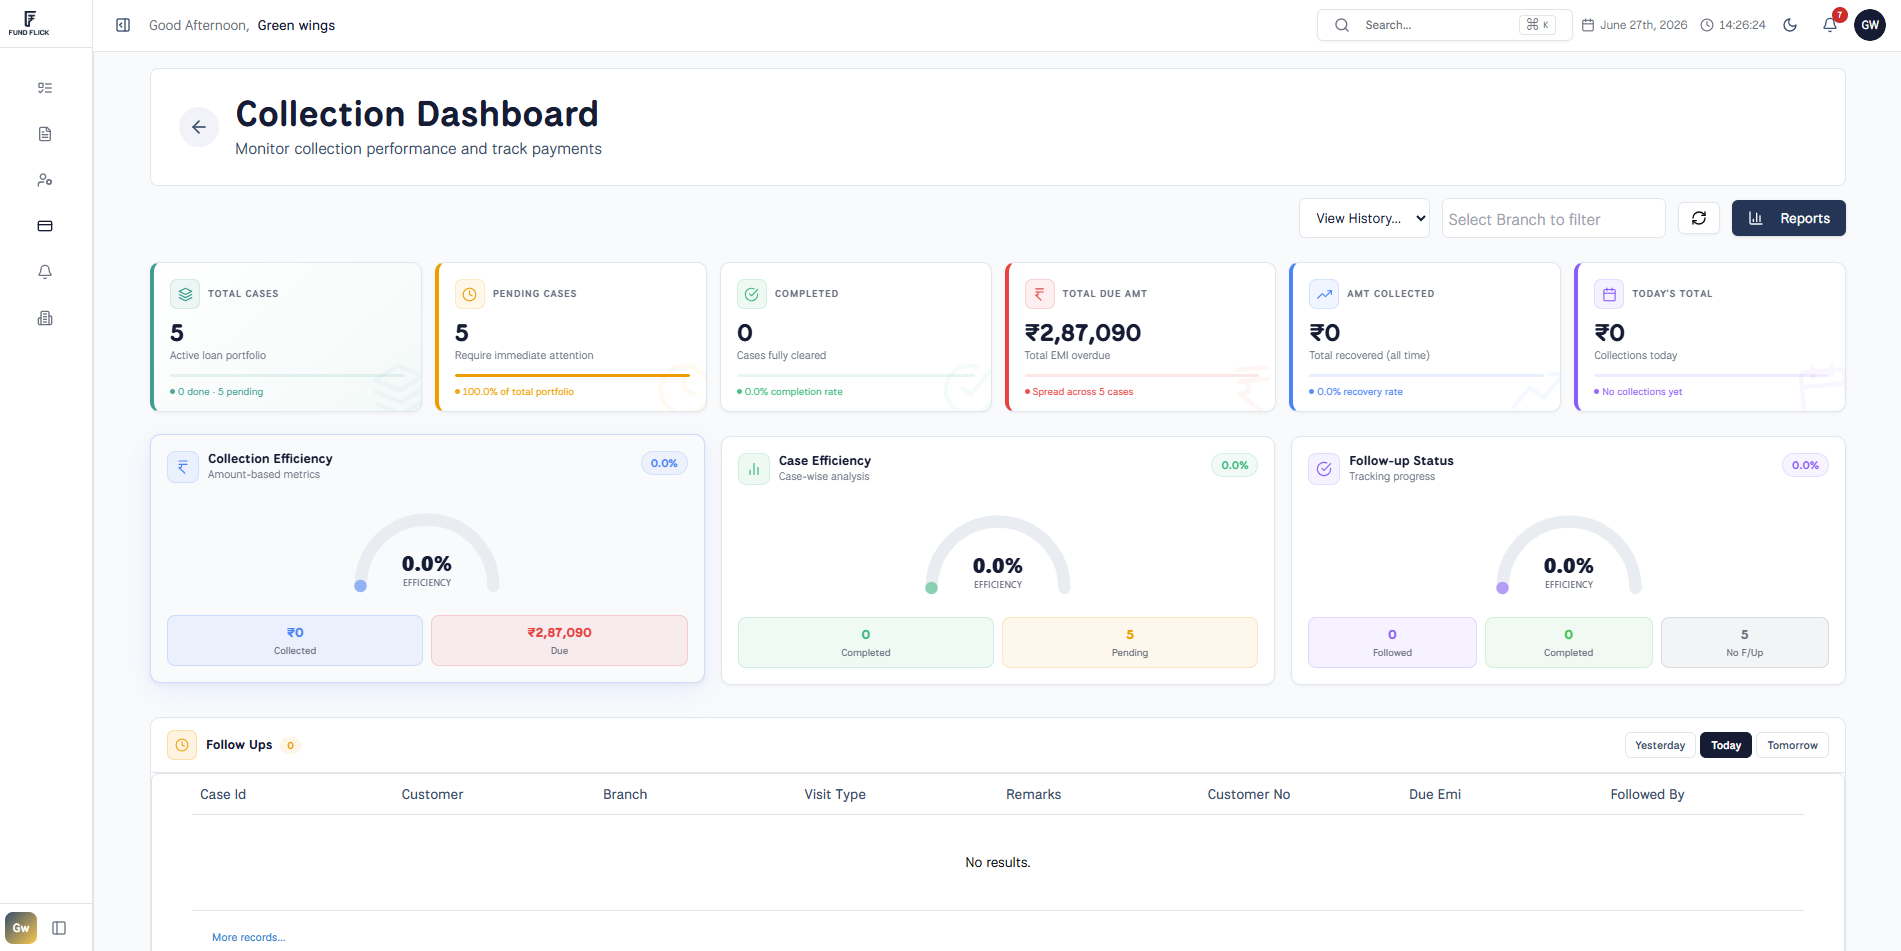Open the View History dropdown
1901x951 pixels.
click(x=1365, y=218)
